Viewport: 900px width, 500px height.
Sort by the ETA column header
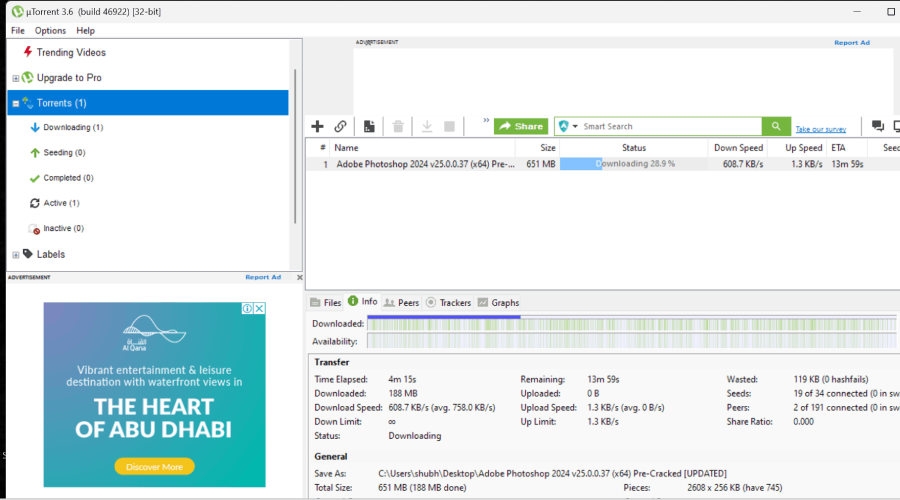click(847, 148)
